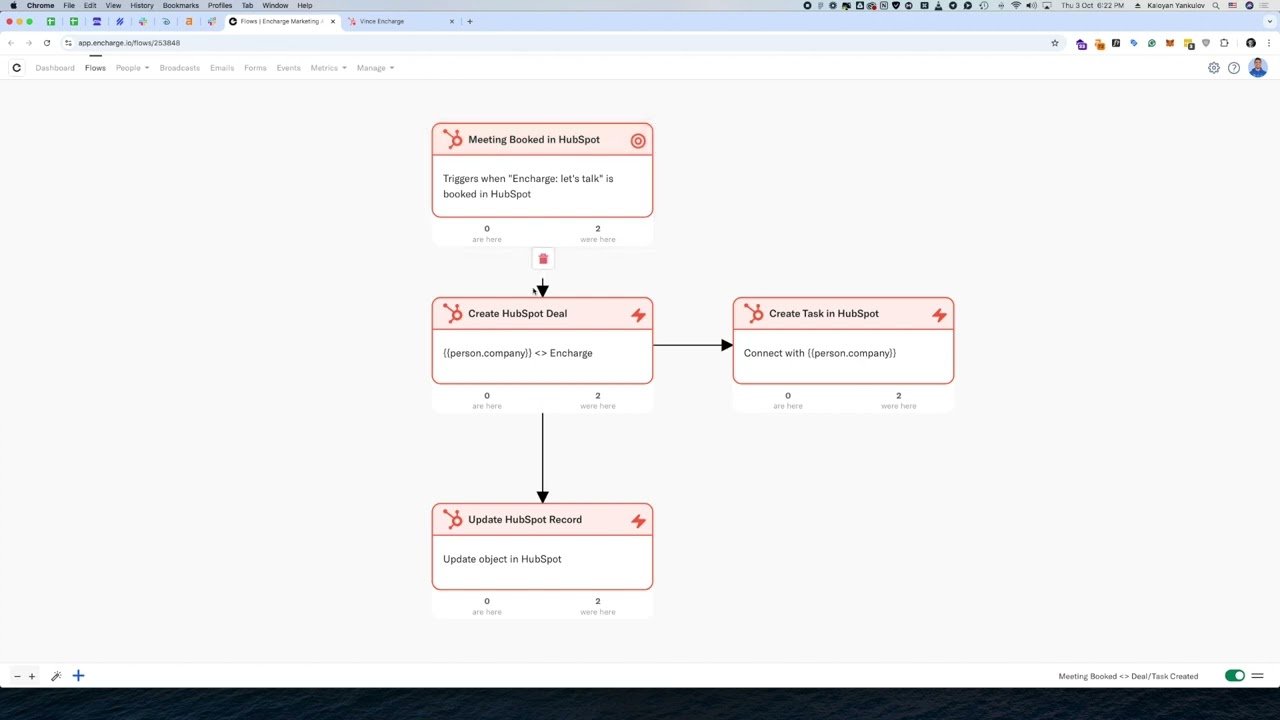Bookmark page with the star icon

[1054, 43]
